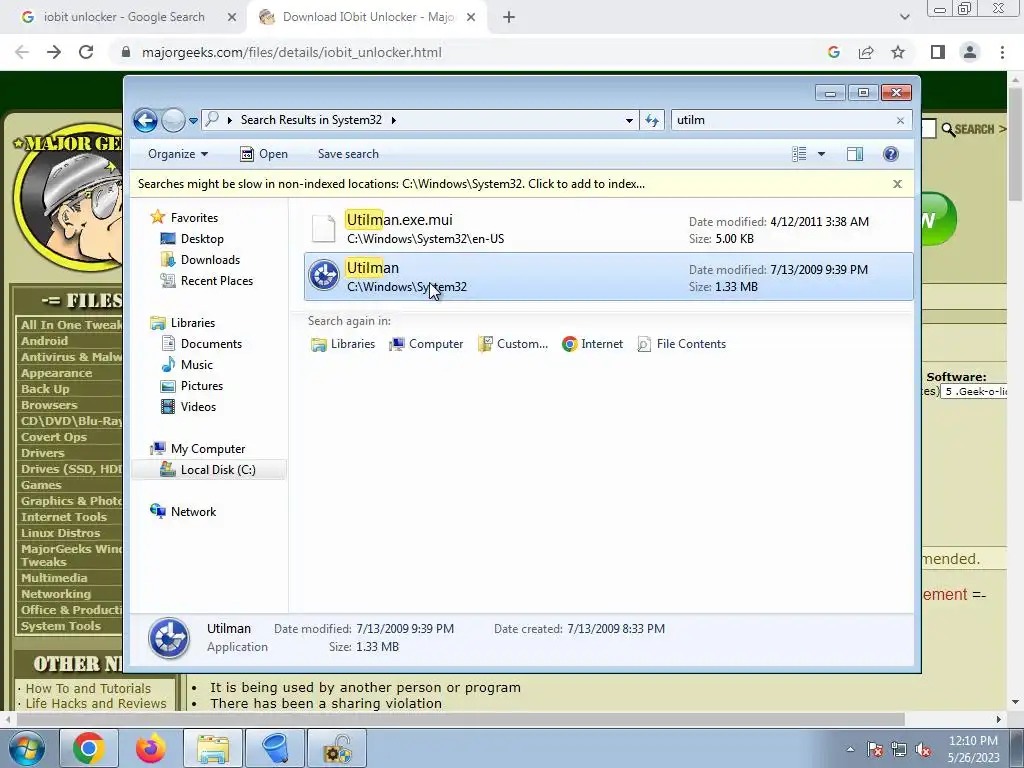Select the Utilman.exe.mui file result
Screen dimensions: 1024x768
[x=609, y=229]
